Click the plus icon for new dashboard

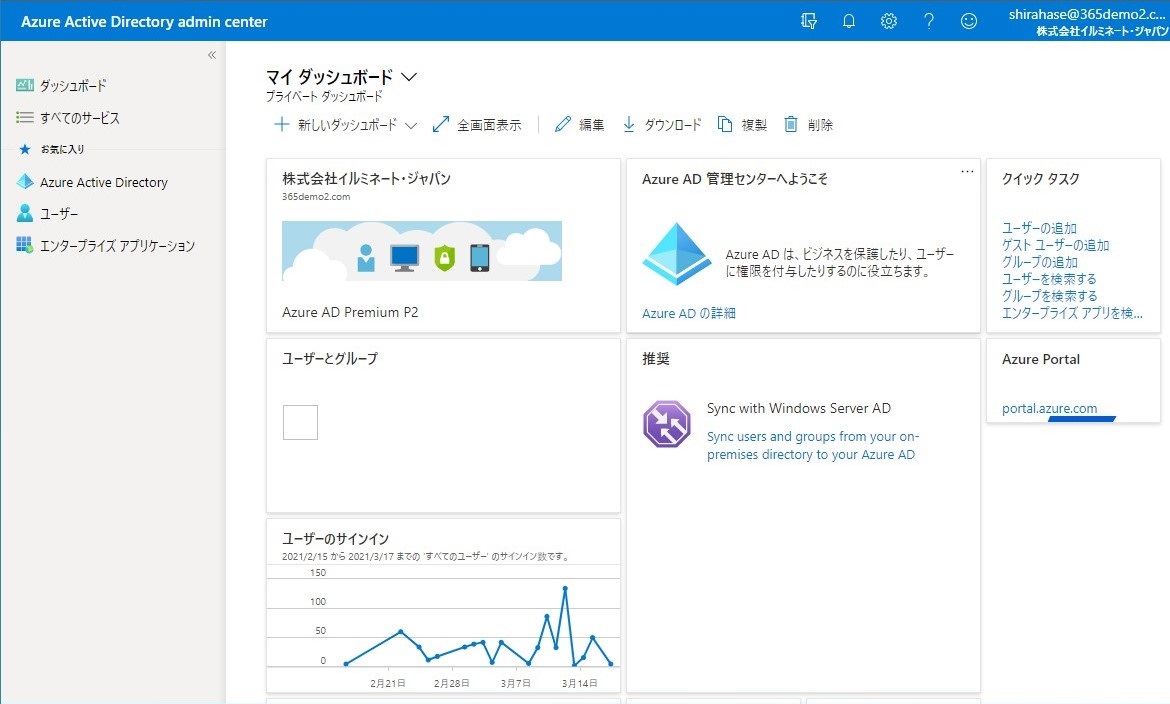tap(281, 124)
